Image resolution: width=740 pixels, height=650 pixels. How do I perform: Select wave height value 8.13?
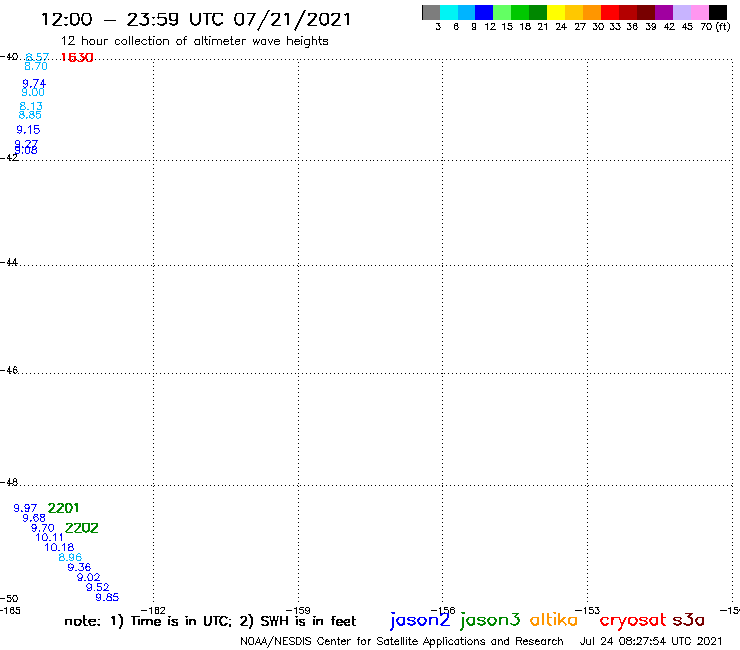[x=31, y=106]
